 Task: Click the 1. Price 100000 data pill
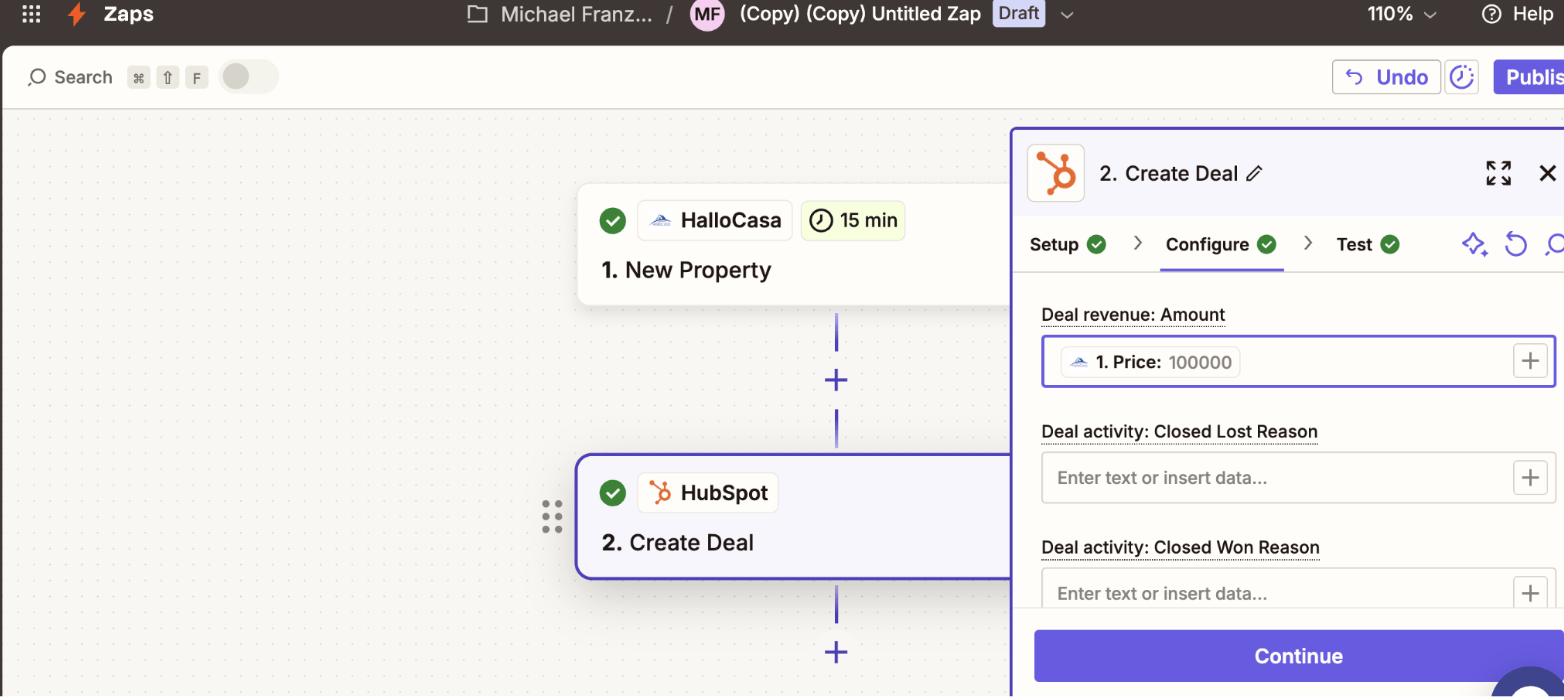pyautogui.click(x=1150, y=362)
